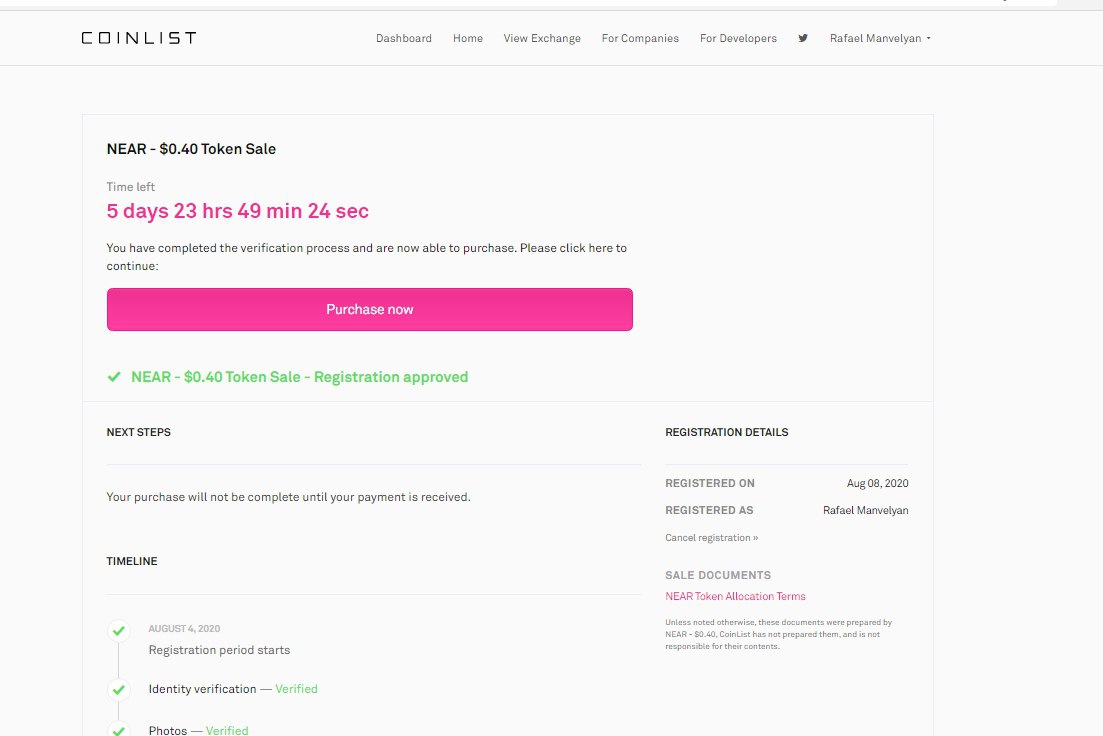This screenshot has width=1103, height=736.
Task: Click green checkmark next to Registration approved
Action: point(114,377)
